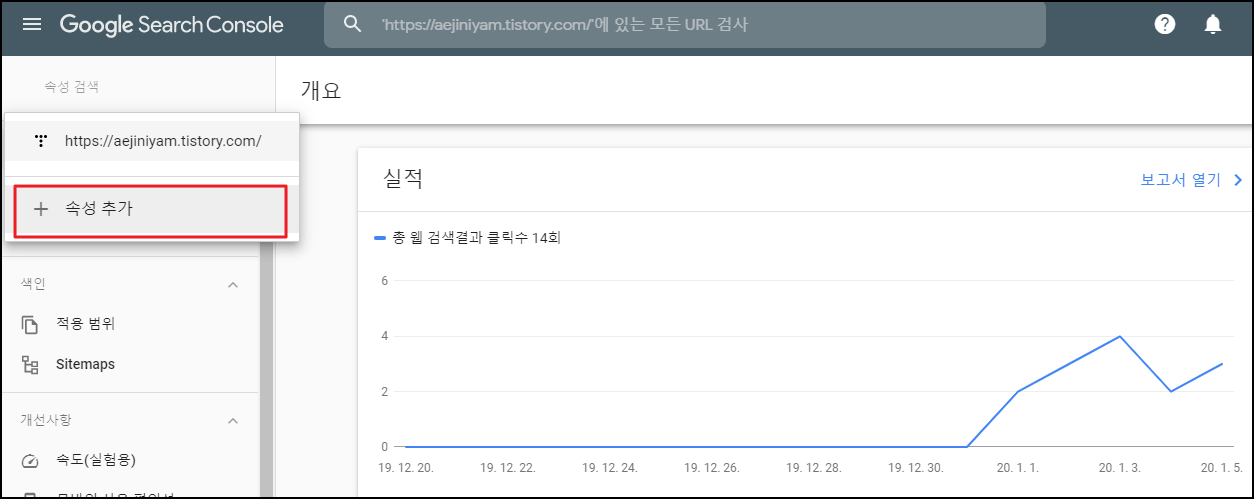Click the Sitemaps tree icon
The image size is (1254, 499).
point(30,365)
